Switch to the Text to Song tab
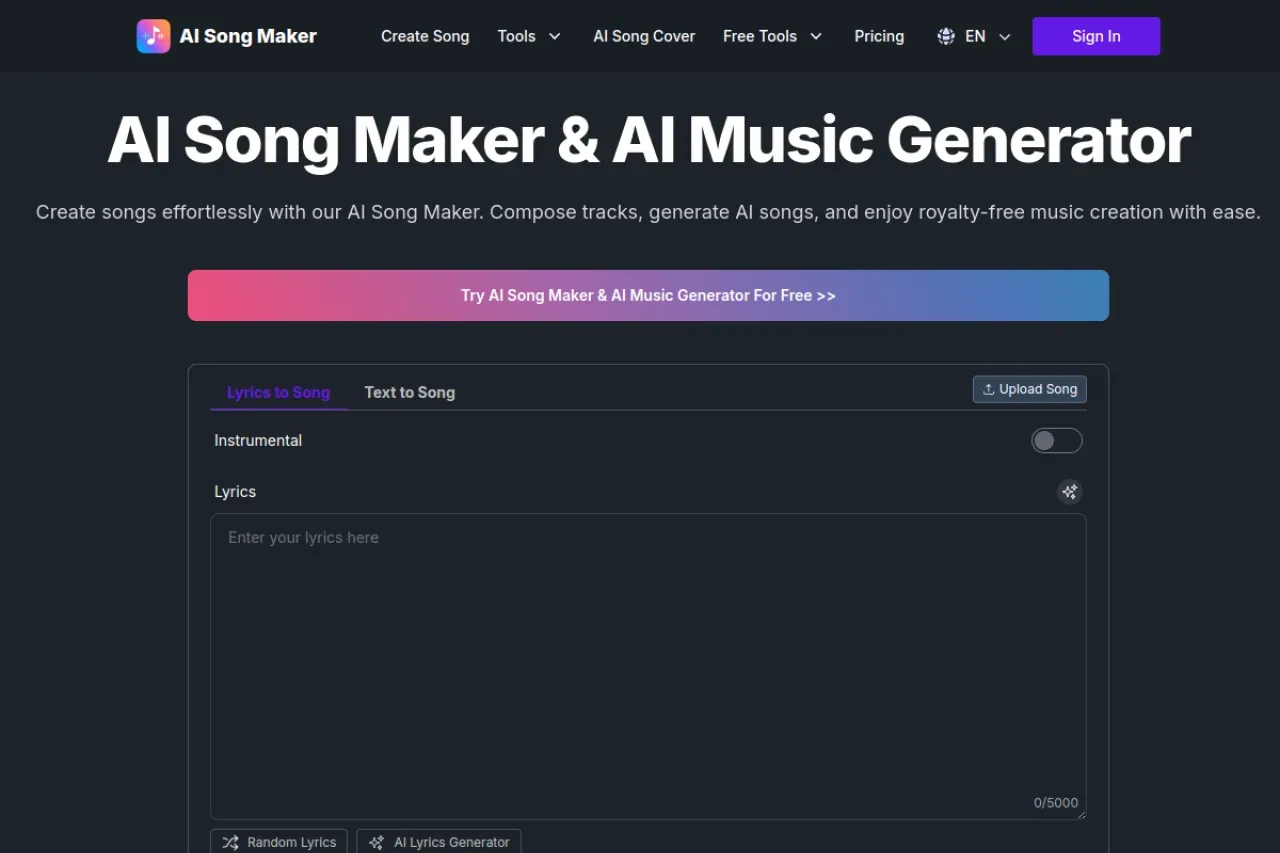The width and height of the screenshot is (1280, 853). coord(410,392)
